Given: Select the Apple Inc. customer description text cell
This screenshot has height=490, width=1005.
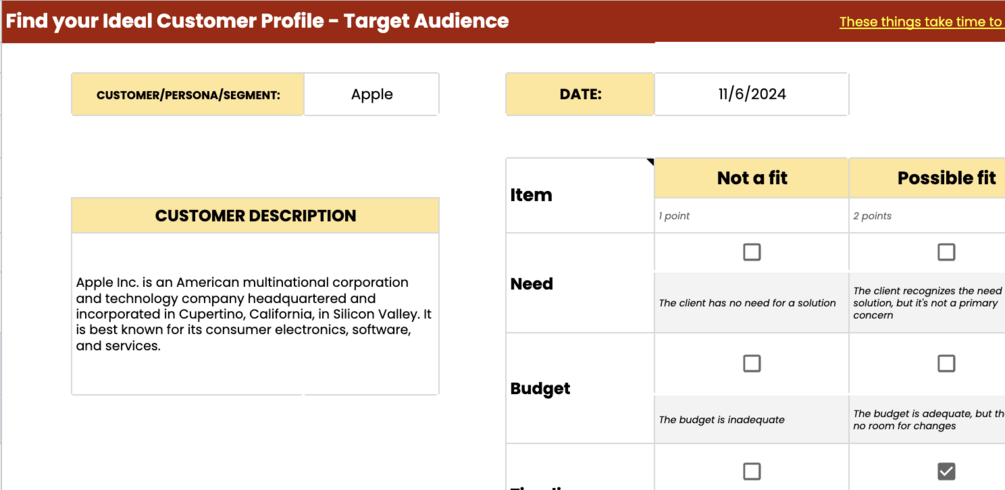Looking at the screenshot, I should pos(255,314).
